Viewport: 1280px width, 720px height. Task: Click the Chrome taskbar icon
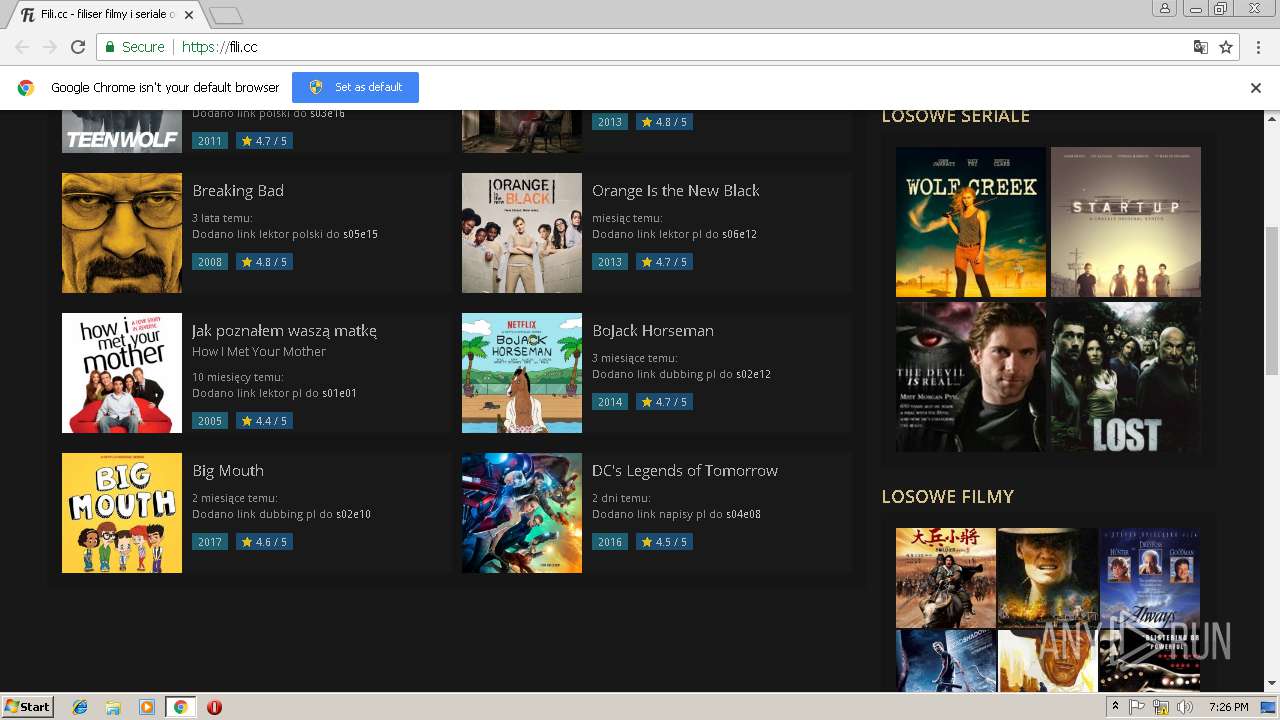pos(180,707)
